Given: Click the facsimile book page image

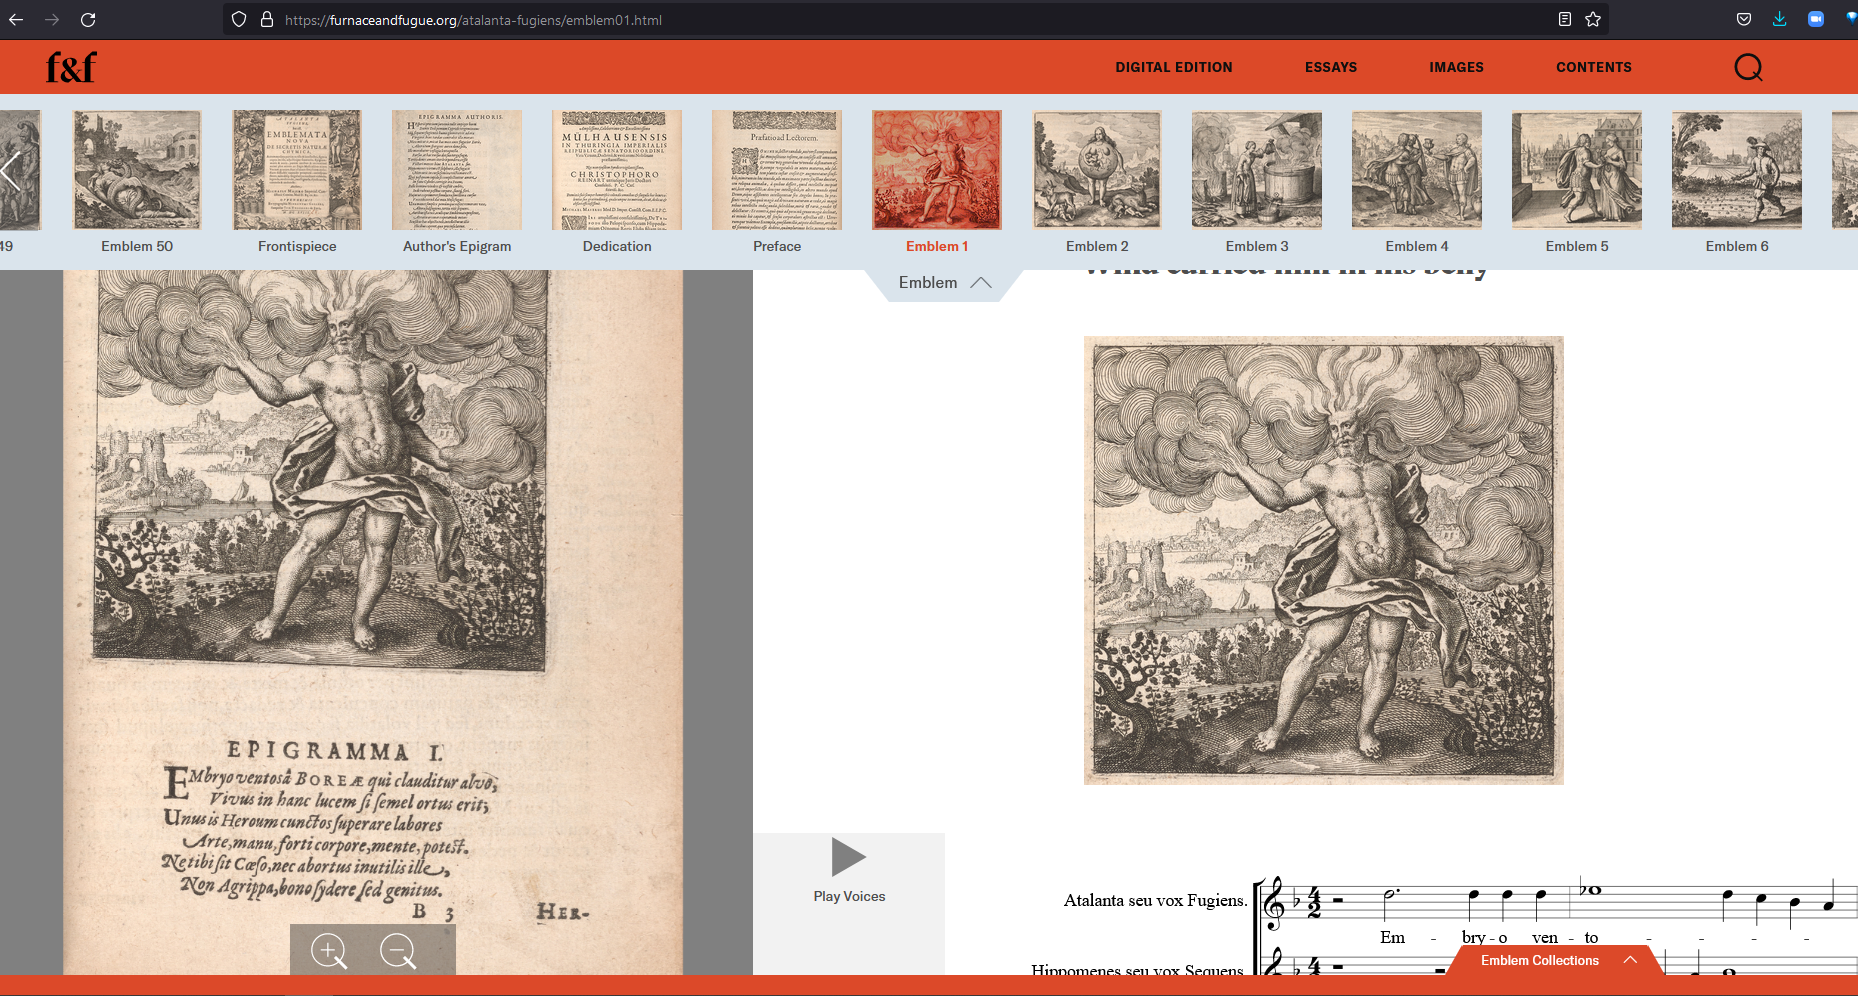Looking at the screenshot, I should pyautogui.click(x=373, y=622).
